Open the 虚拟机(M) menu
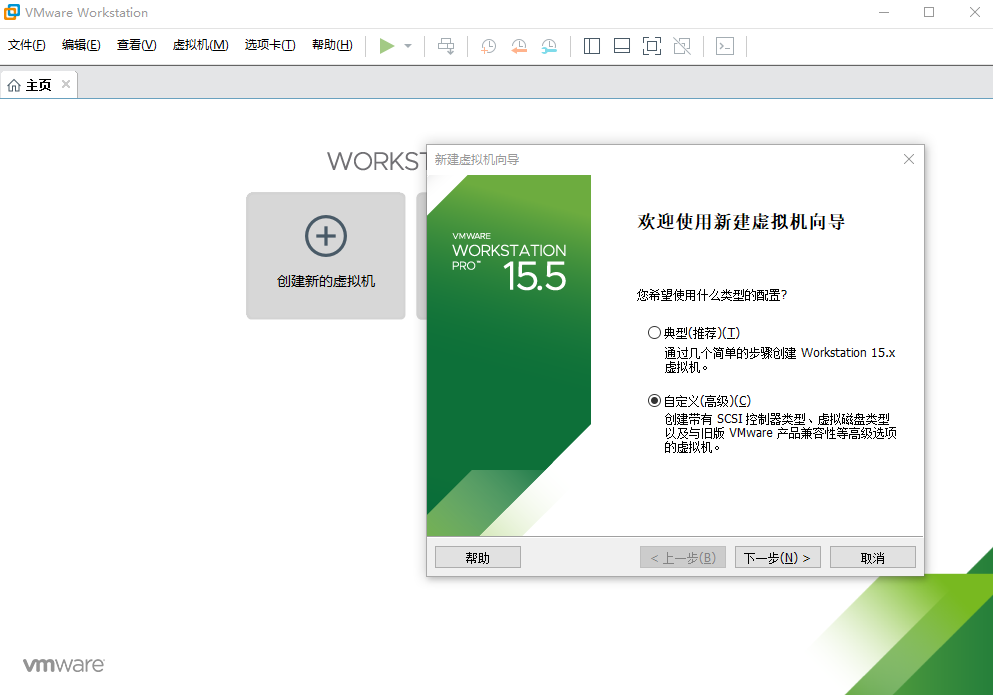Image resolution: width=993 pixels, height=695 pixels. point(200,45)
